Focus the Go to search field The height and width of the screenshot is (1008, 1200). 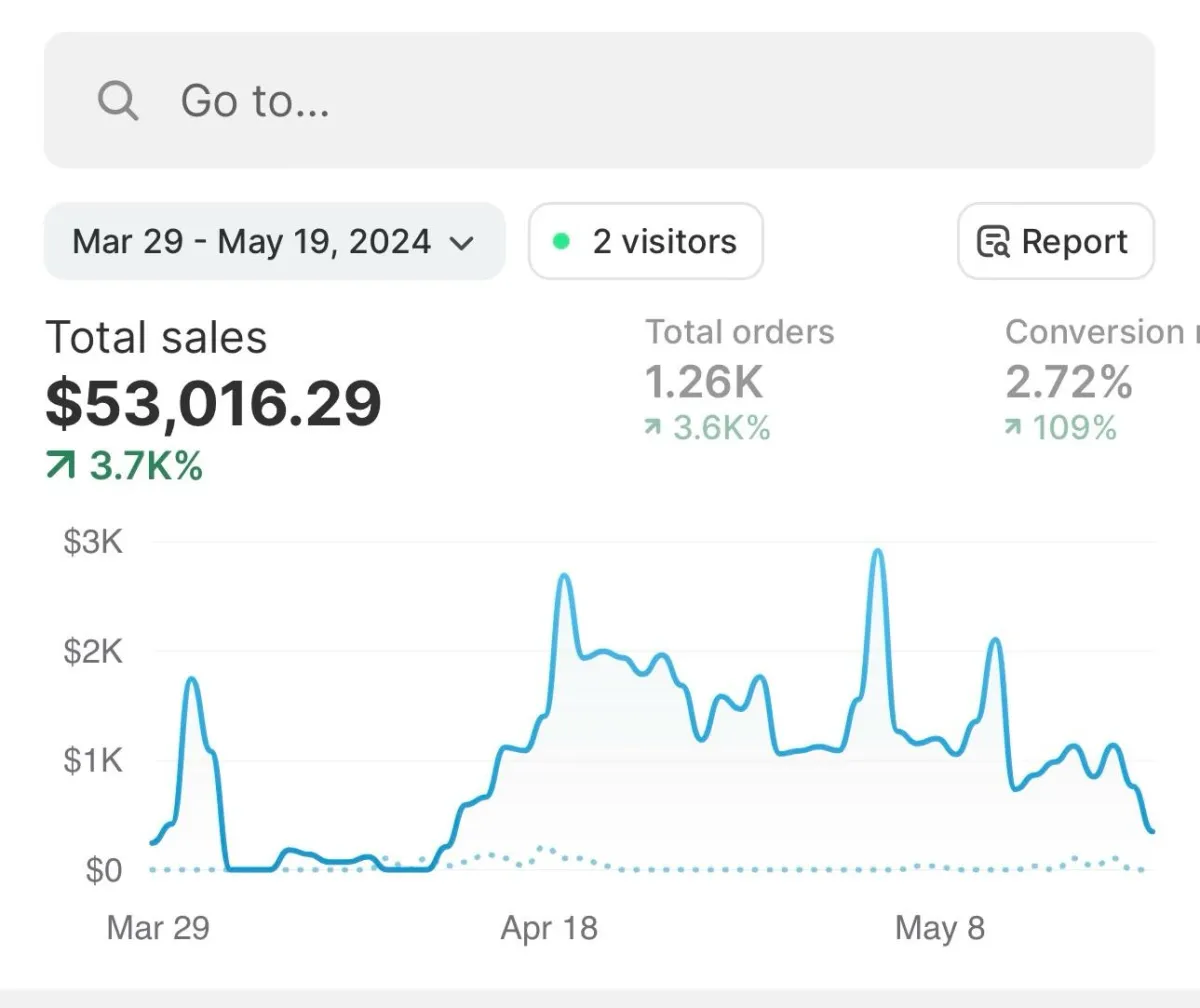(x=600, y=101)
